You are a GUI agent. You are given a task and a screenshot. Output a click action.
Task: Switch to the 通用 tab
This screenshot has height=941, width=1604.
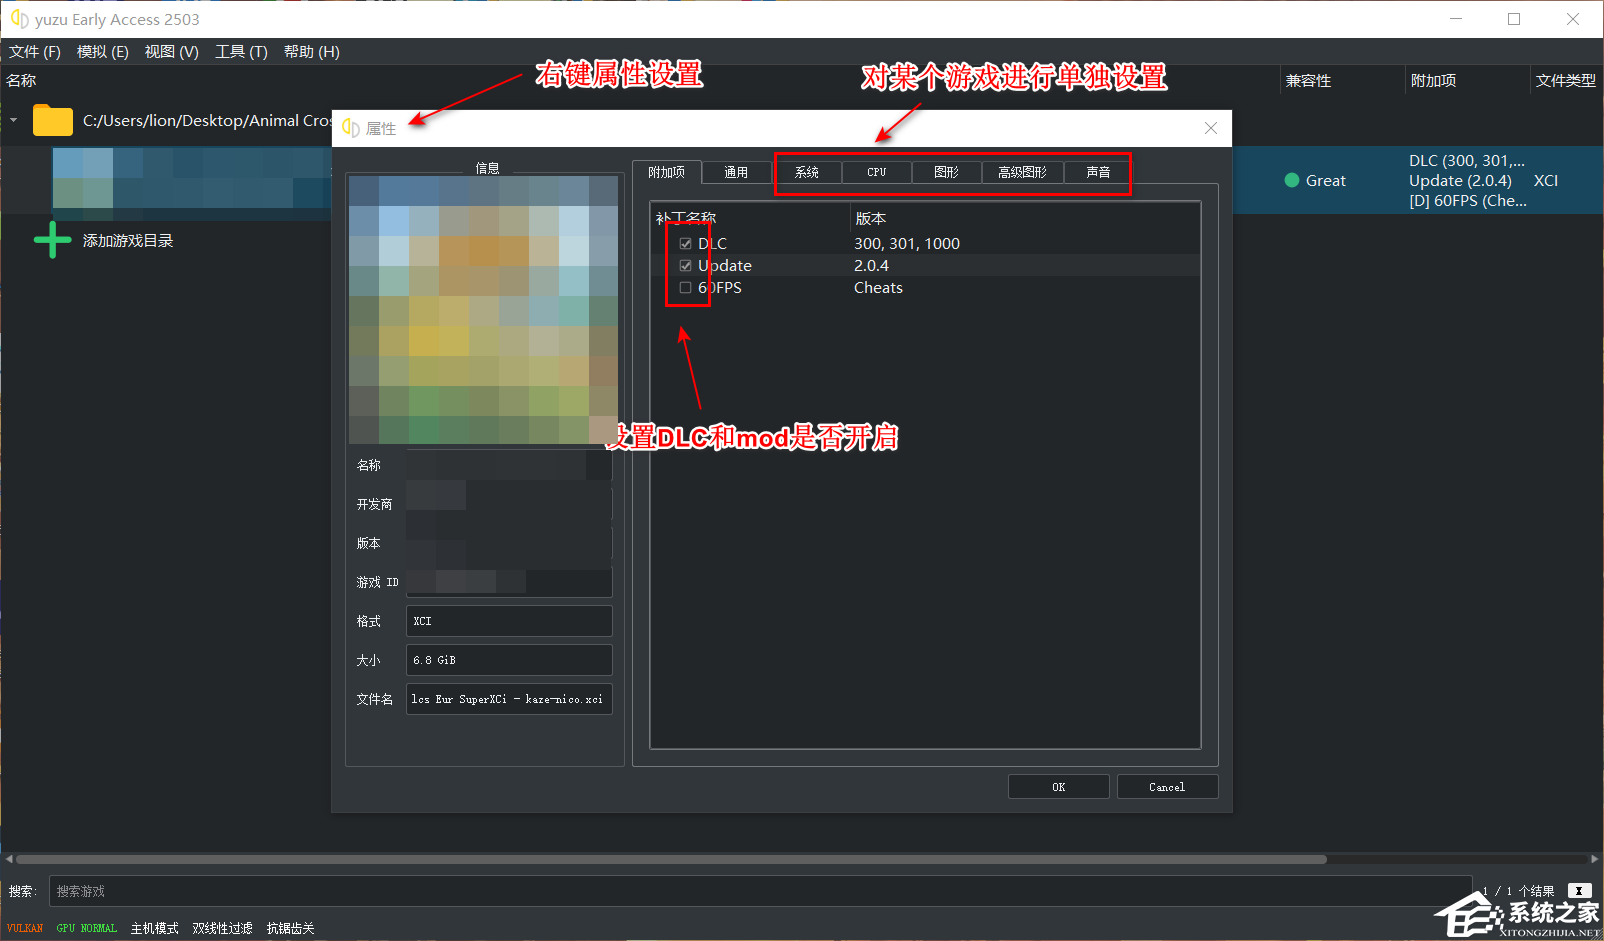tap(736, 172)
